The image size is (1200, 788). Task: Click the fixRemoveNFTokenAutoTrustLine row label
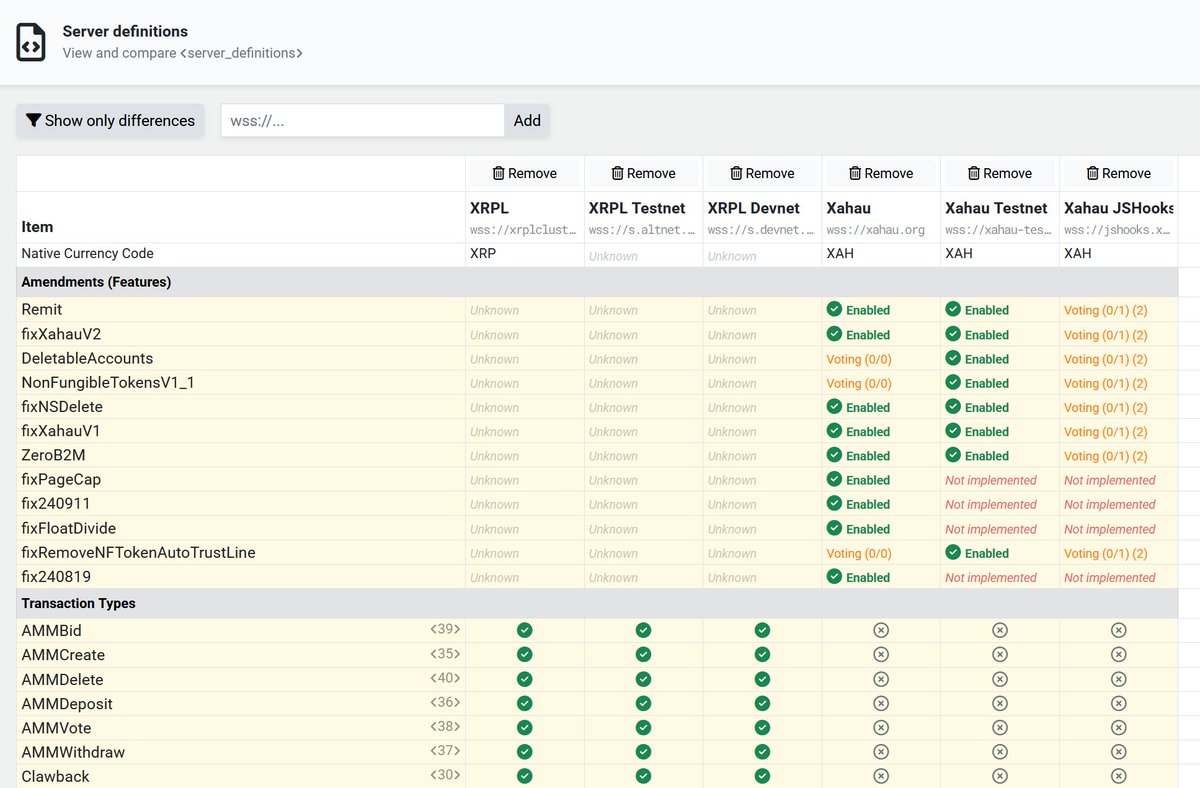(x=139, y=552)
